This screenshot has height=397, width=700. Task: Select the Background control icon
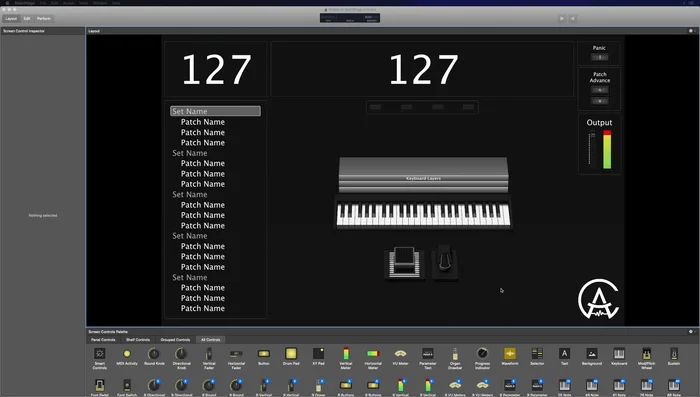(592, 354)
